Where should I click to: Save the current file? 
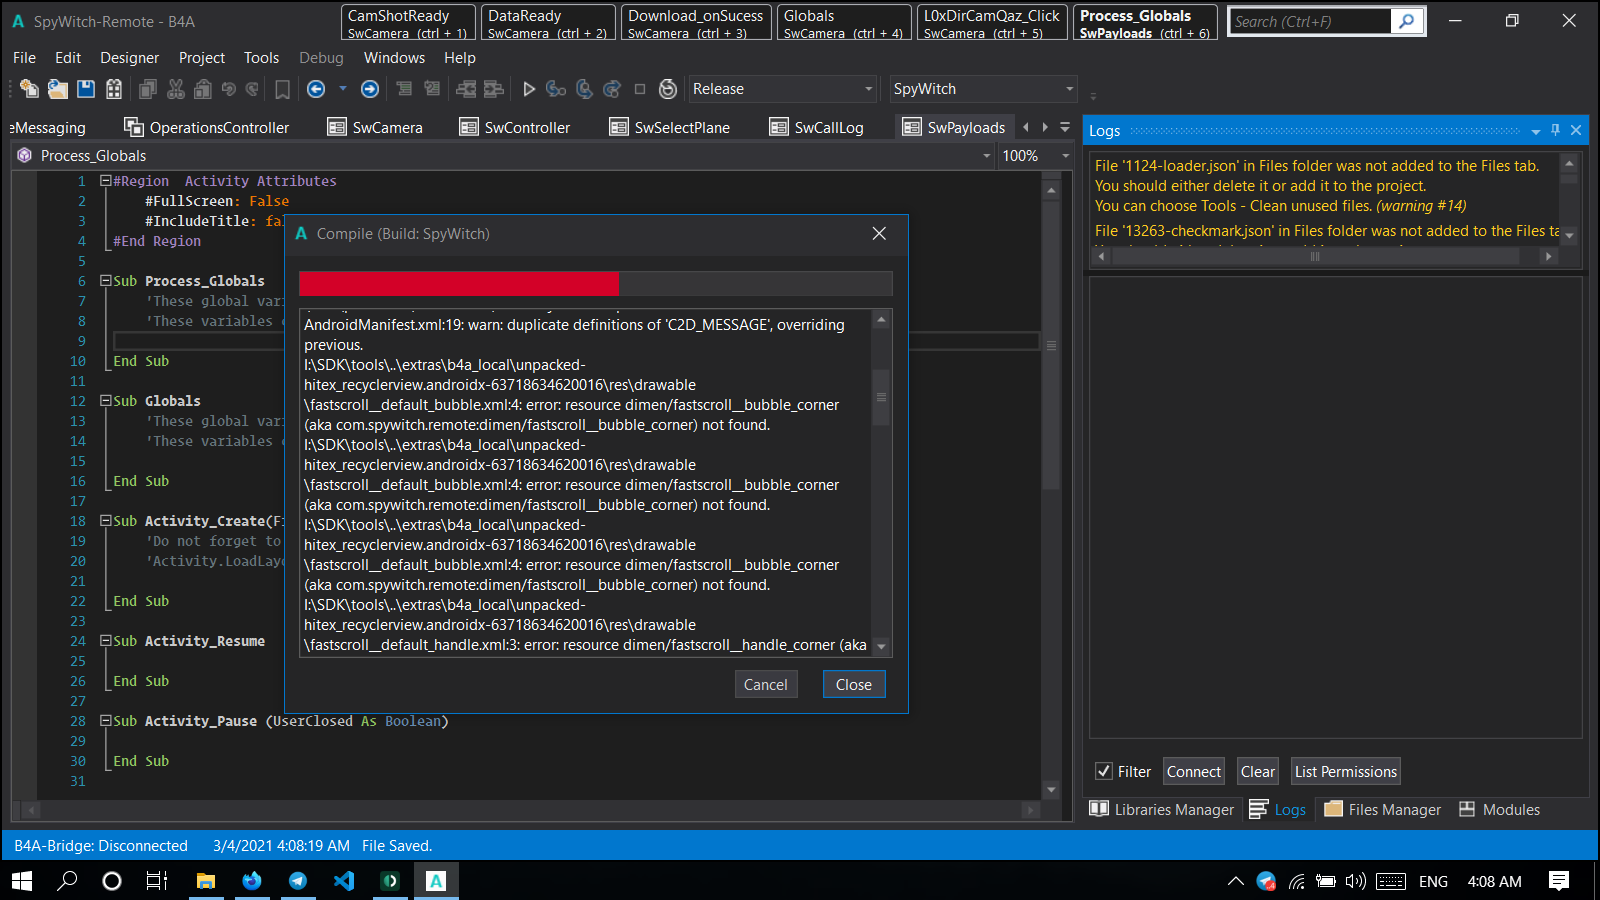pyautogui.click(x=85, y=89)
